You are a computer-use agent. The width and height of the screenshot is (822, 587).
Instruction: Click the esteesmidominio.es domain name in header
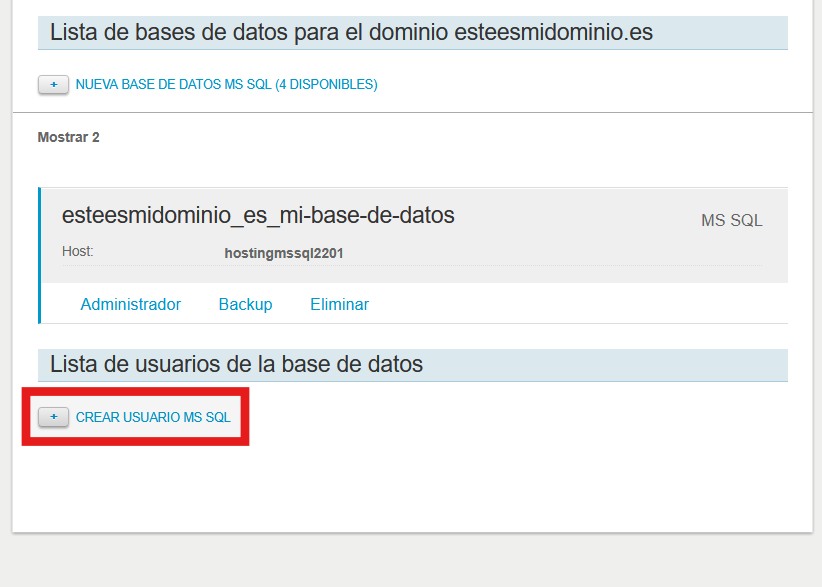(x=553, y=33)
